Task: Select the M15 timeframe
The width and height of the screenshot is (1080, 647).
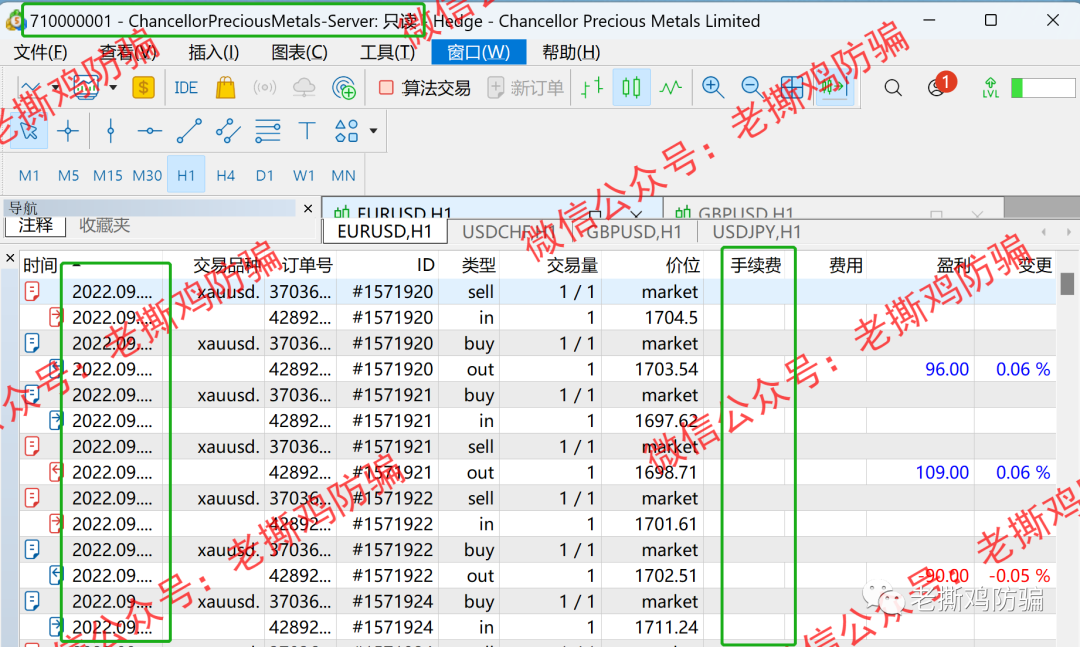Action: point(107,175)
